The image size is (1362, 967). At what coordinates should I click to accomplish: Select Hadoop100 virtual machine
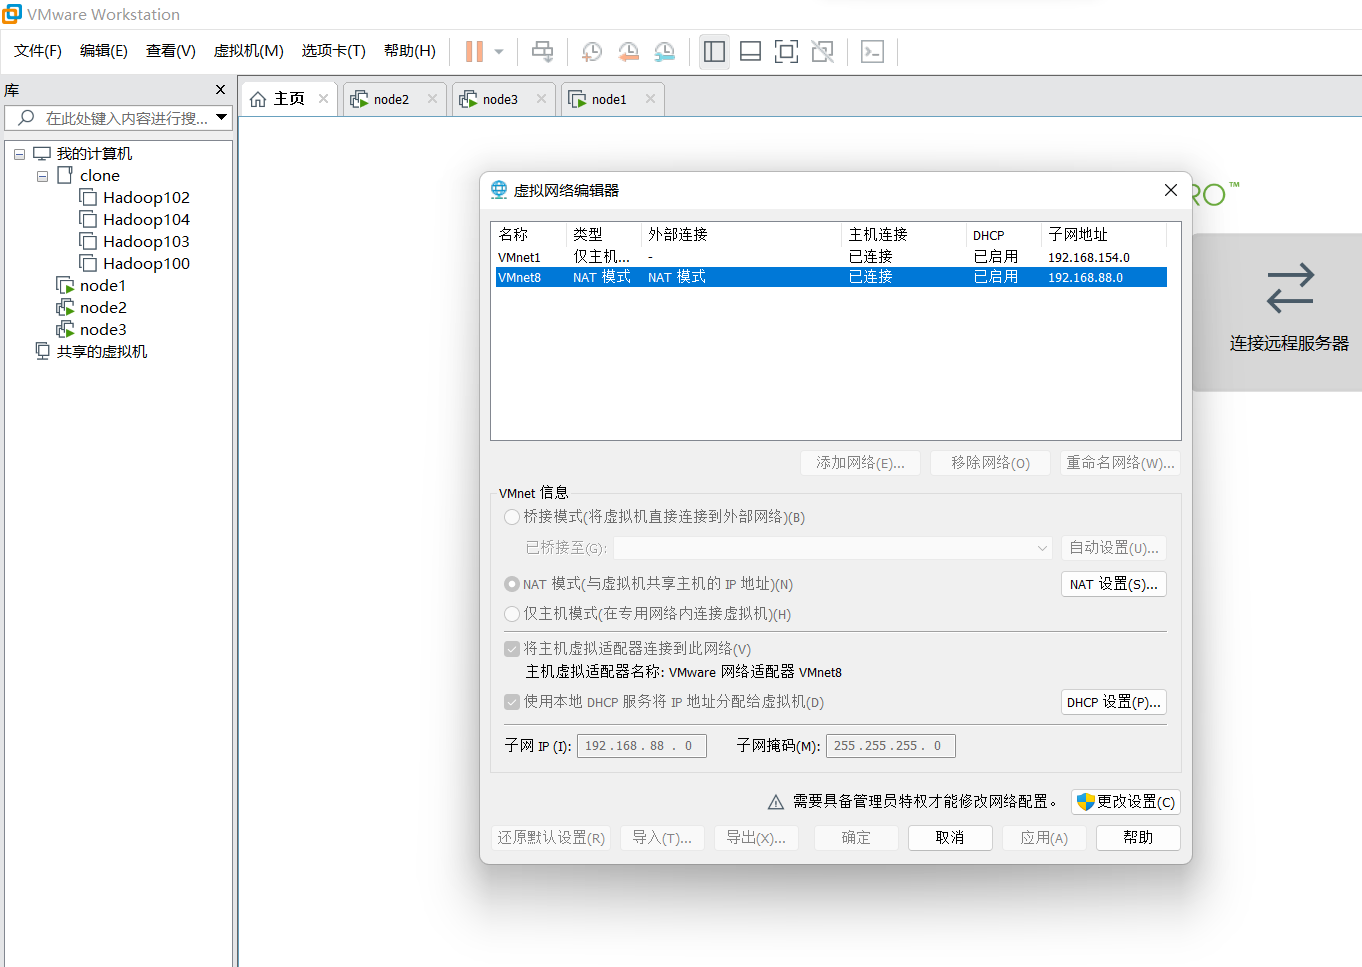[x=146, y=264]
